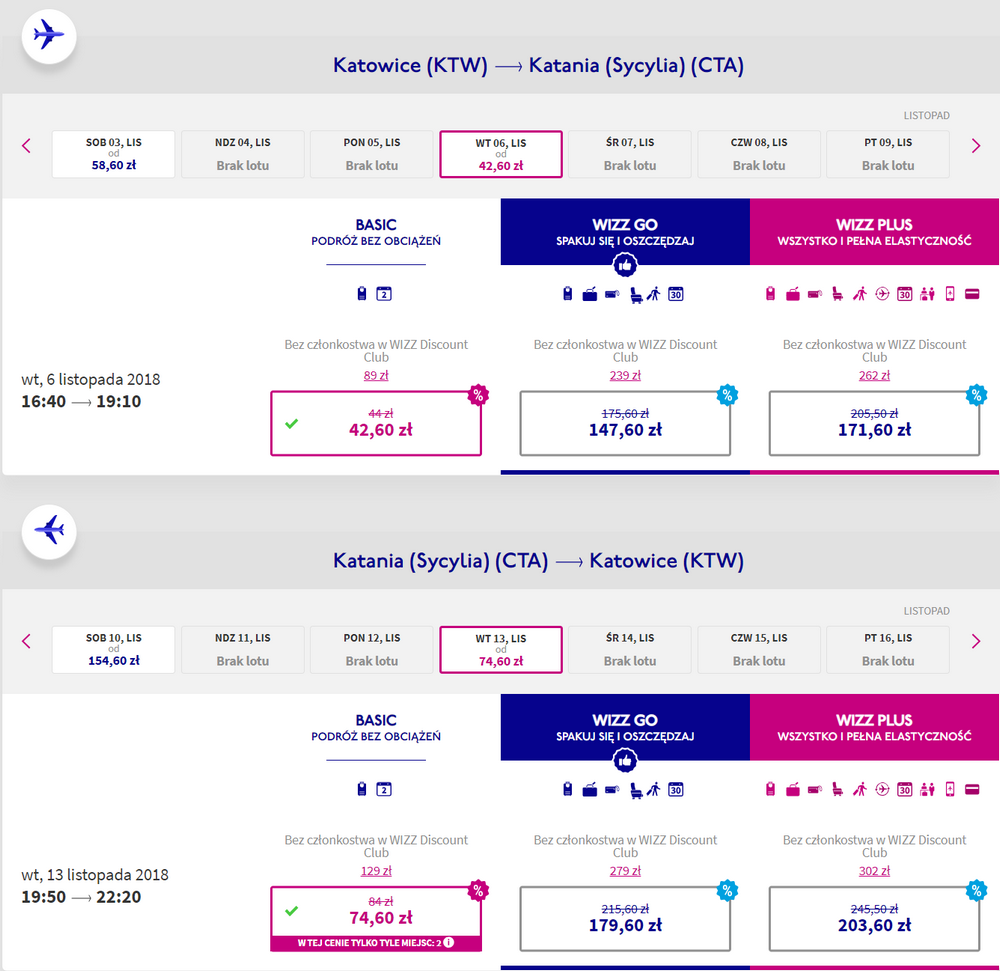Viewport: 1000px width, 971px height.
Task: Click percent badge on 42,60 zł fare
Action: click(478, 395)
